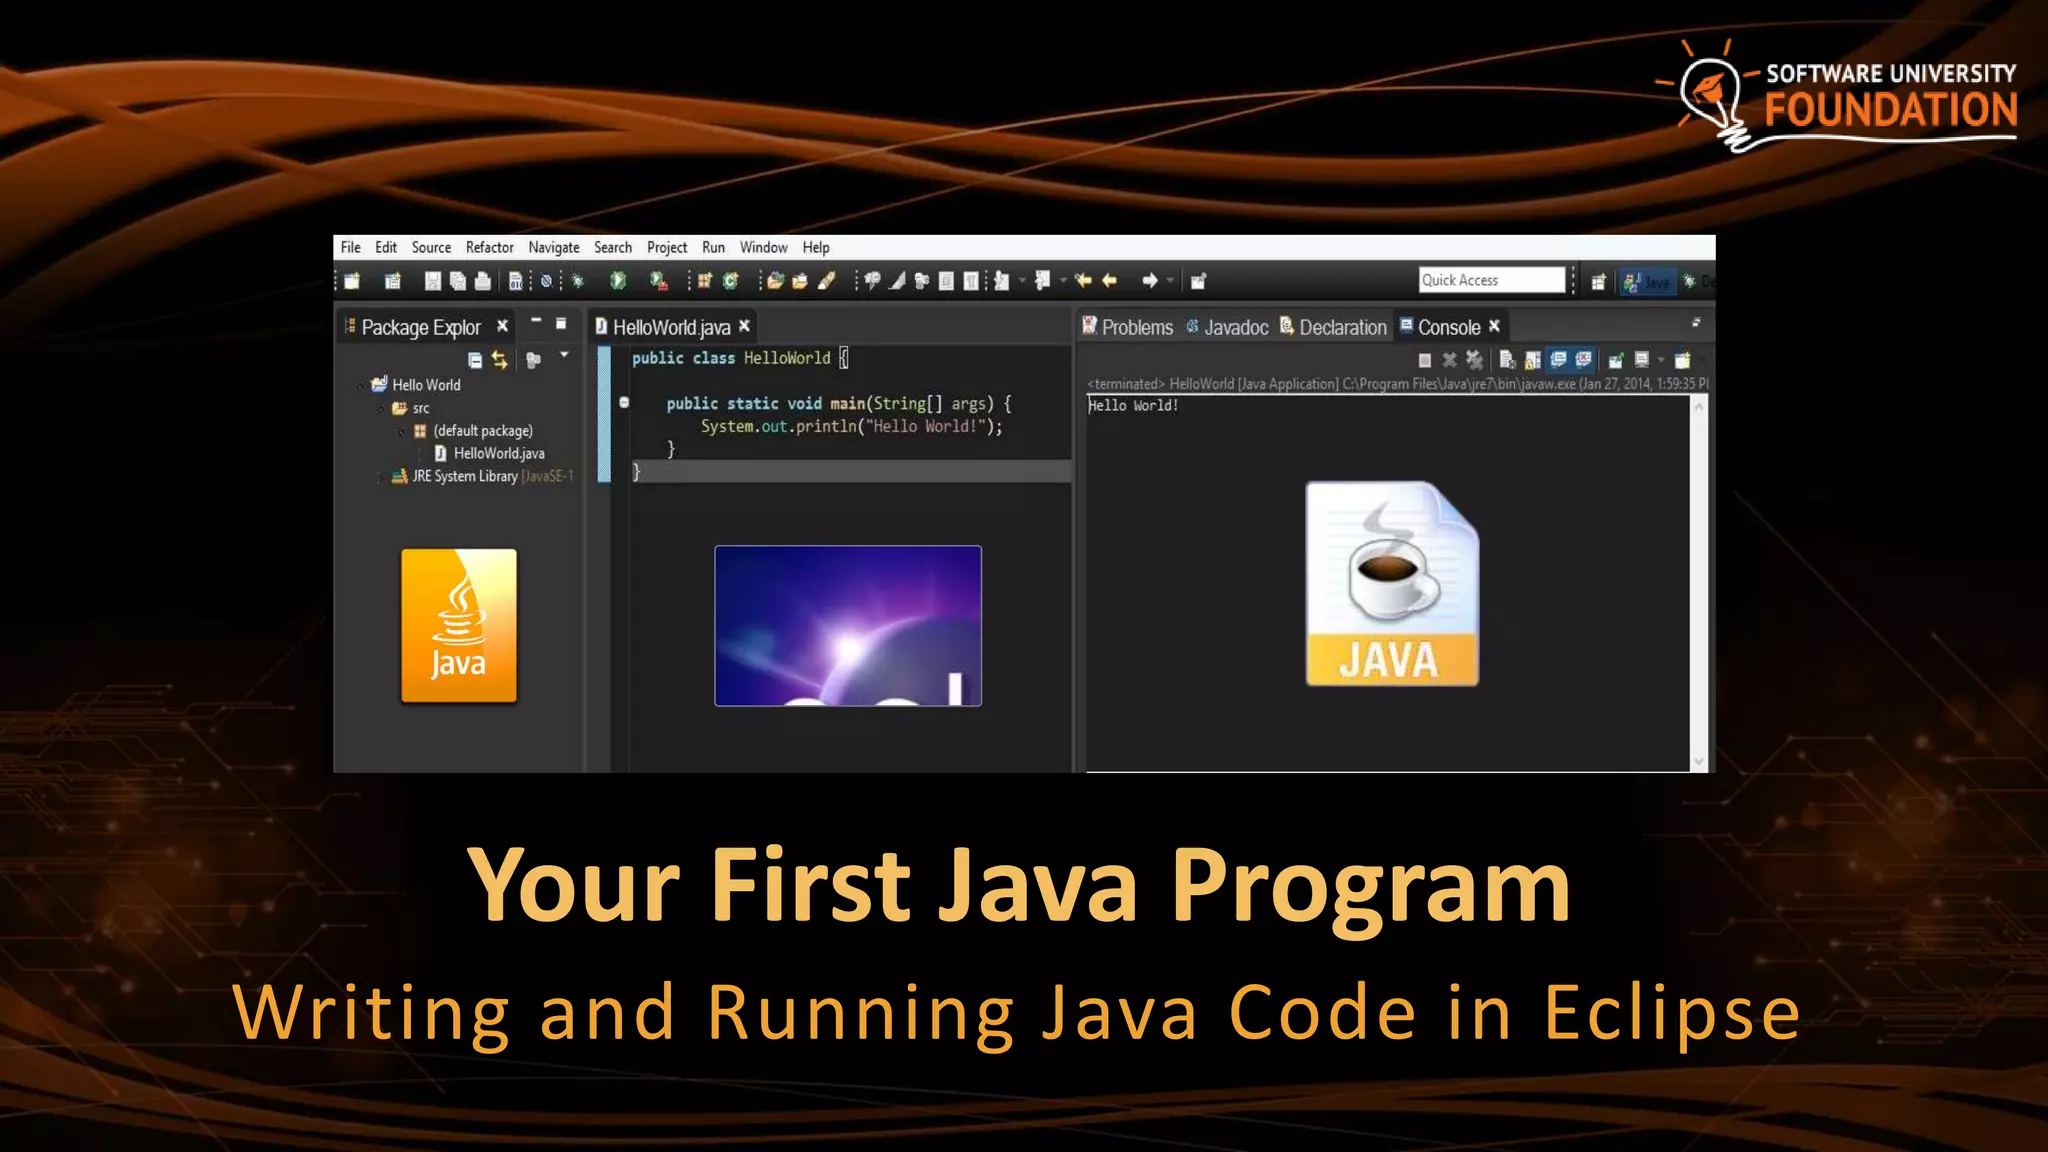Click the Save floppy disk icon

[432, 281]
